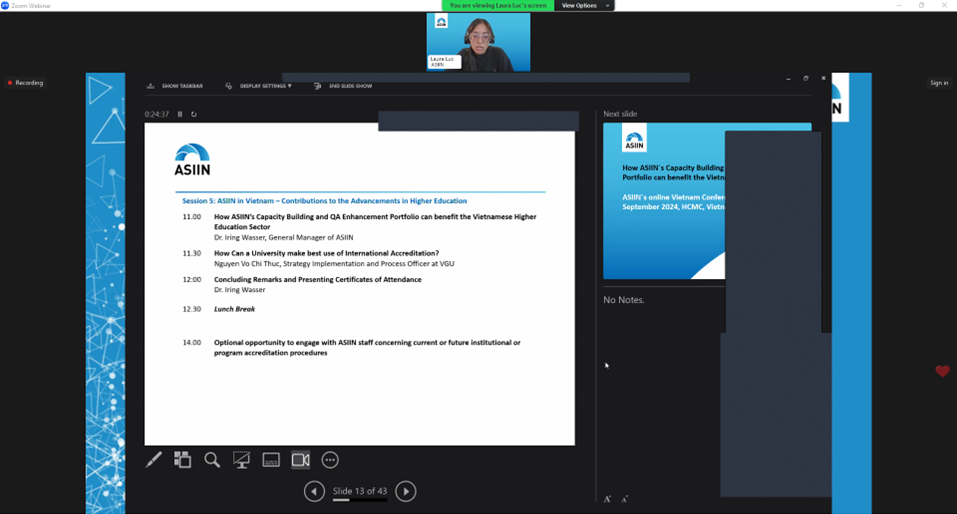Open Display Settings dropdown
957x514 pixels.
pyautogui.click(x=265, y=86)
